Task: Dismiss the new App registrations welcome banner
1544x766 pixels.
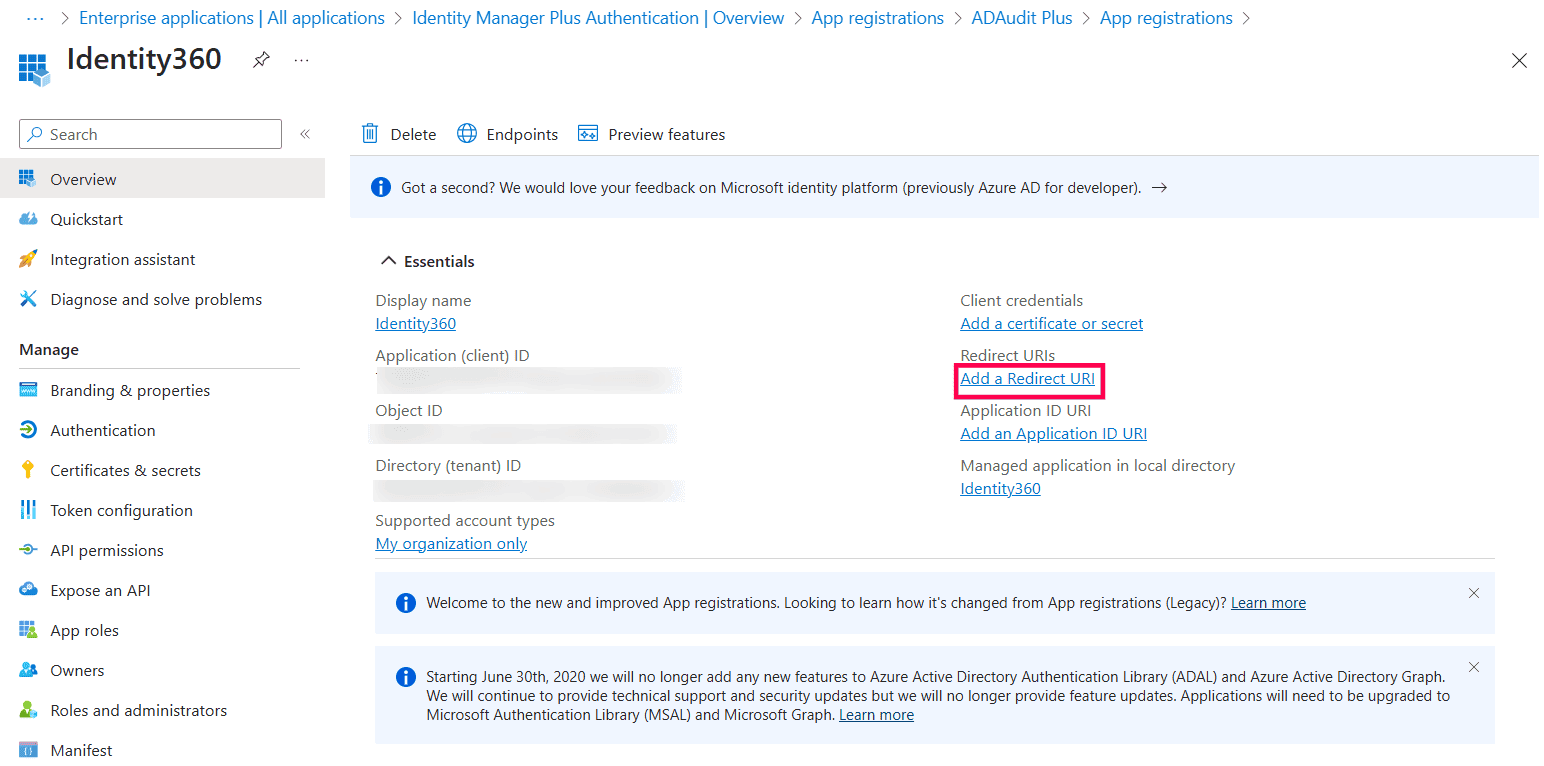Action: [x=1473, y=593]
